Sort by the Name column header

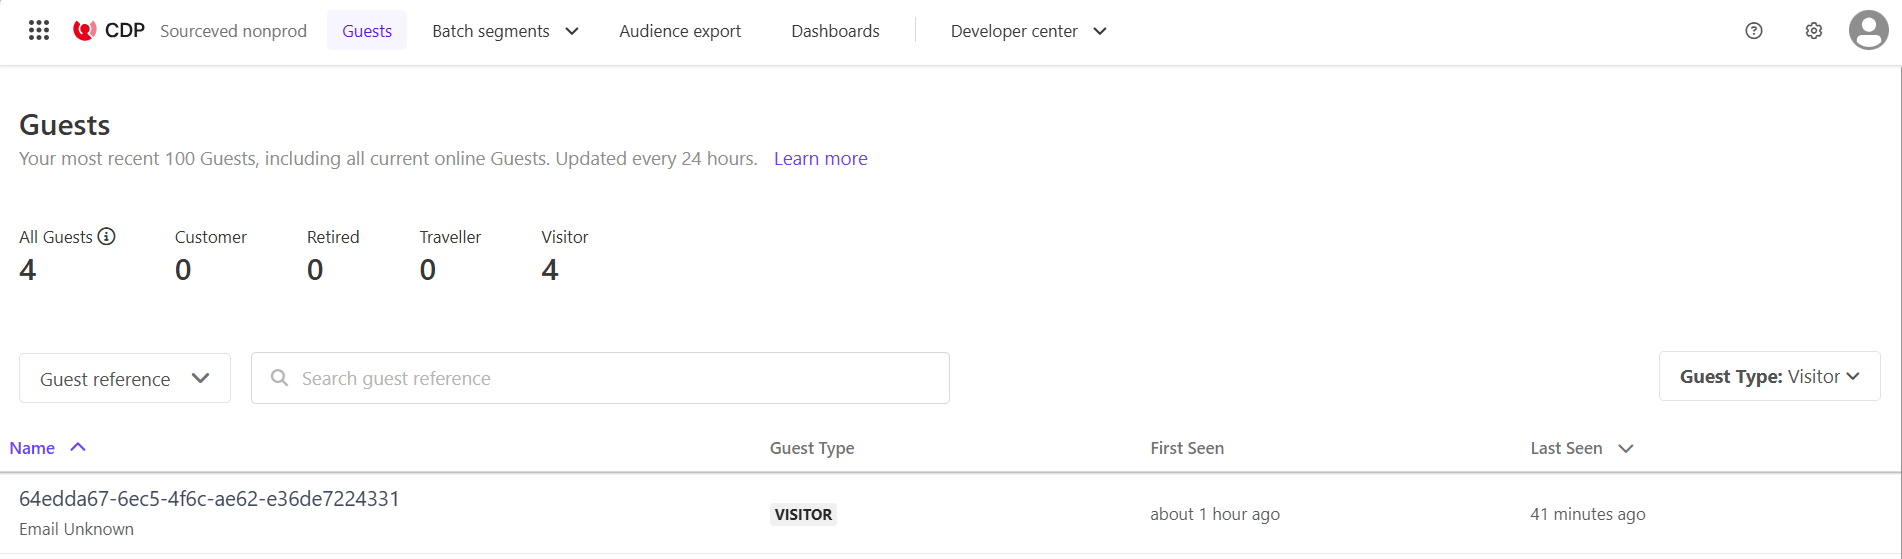32,449
